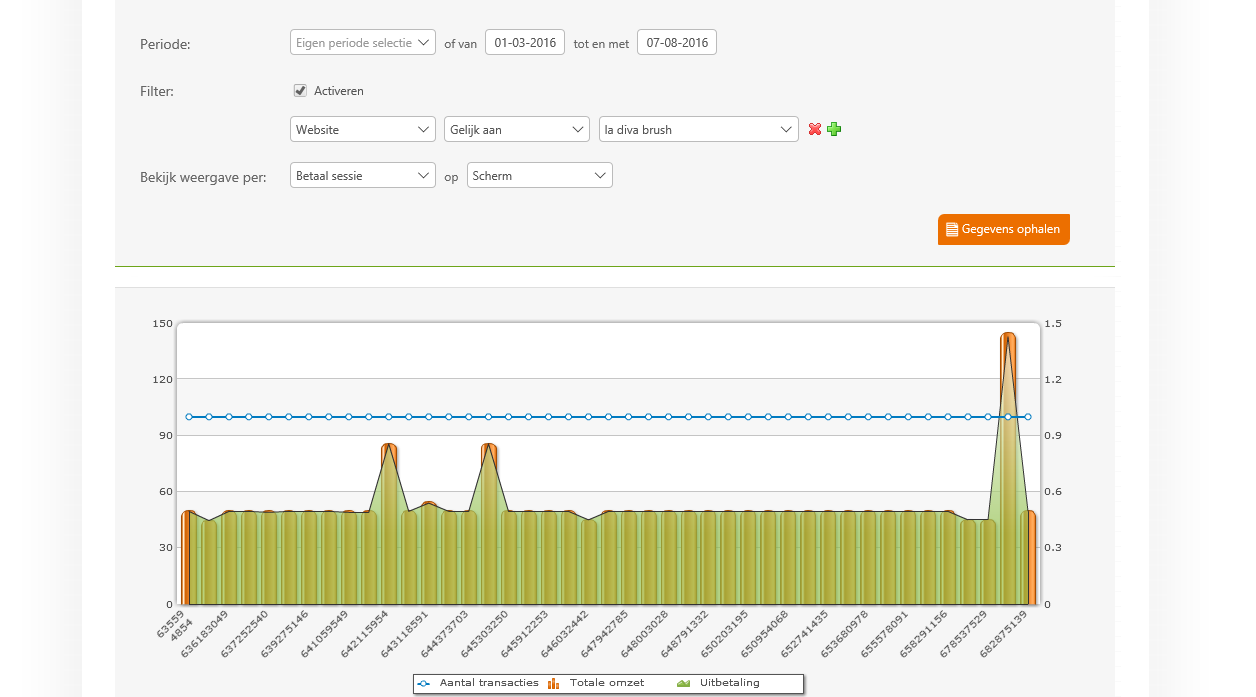
Task: Click the Gegevens ophalen button
Action: [1004, 229]
